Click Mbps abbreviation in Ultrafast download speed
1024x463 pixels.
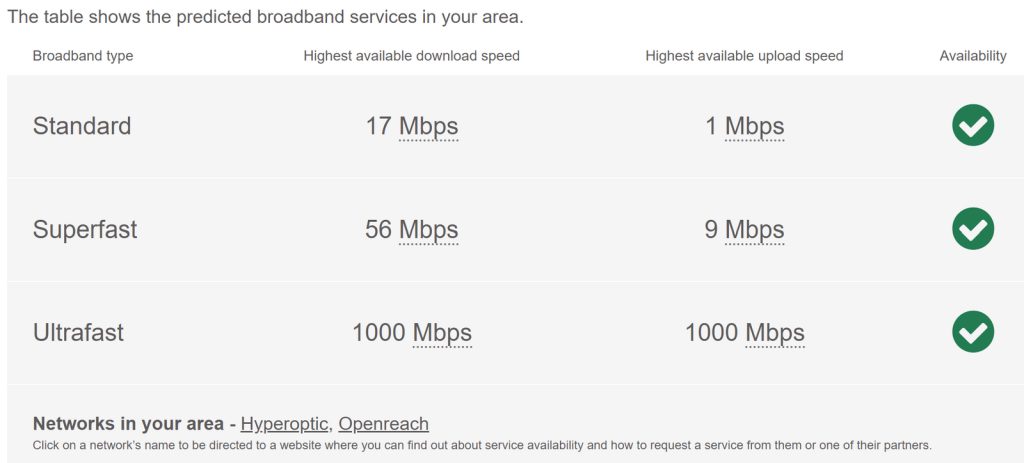[x=442, y=333]
